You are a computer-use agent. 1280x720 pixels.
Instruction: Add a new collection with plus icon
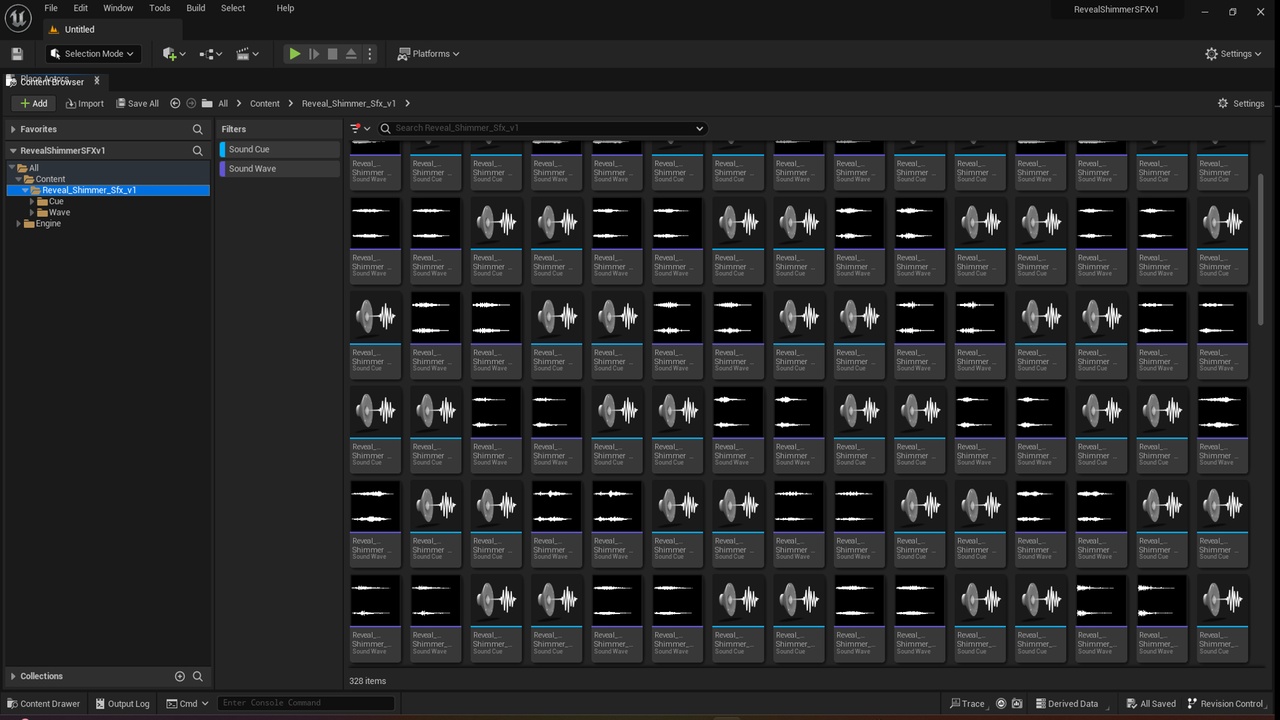click(x=180, y=676)
